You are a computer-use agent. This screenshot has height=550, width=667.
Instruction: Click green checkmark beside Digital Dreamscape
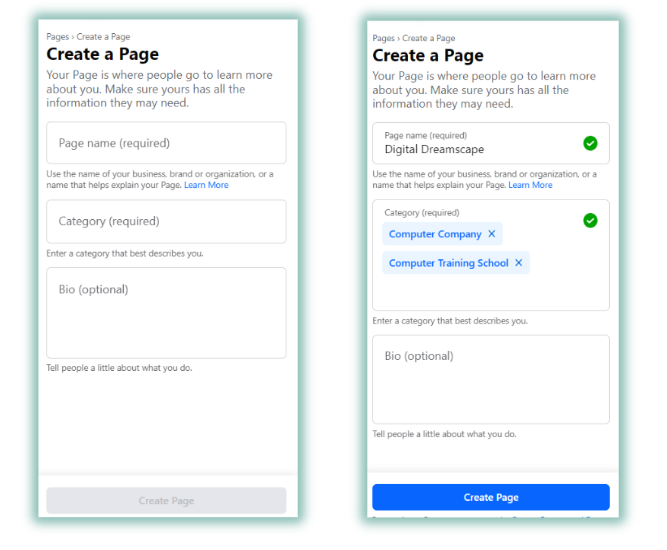click(590, 143)
